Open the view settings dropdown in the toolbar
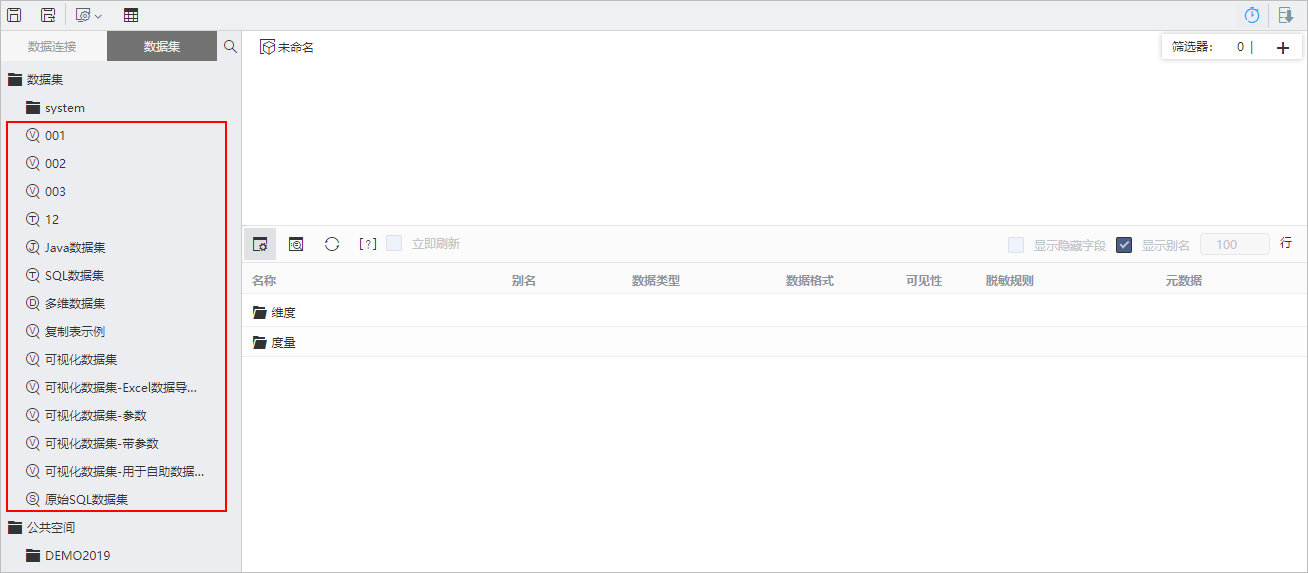This screenshot has height=573, width=1308. point(89,15)
